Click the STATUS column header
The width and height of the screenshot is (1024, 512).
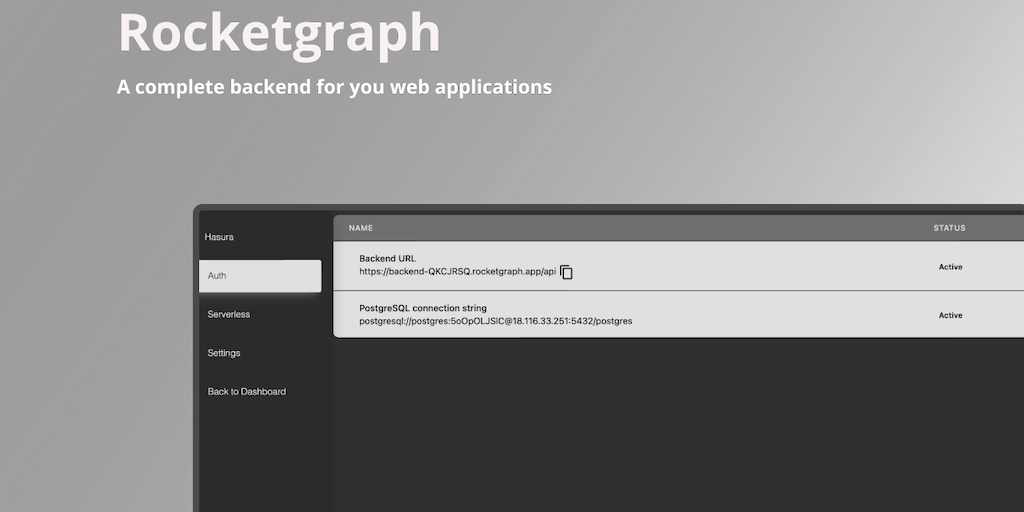tap(949, 228)
